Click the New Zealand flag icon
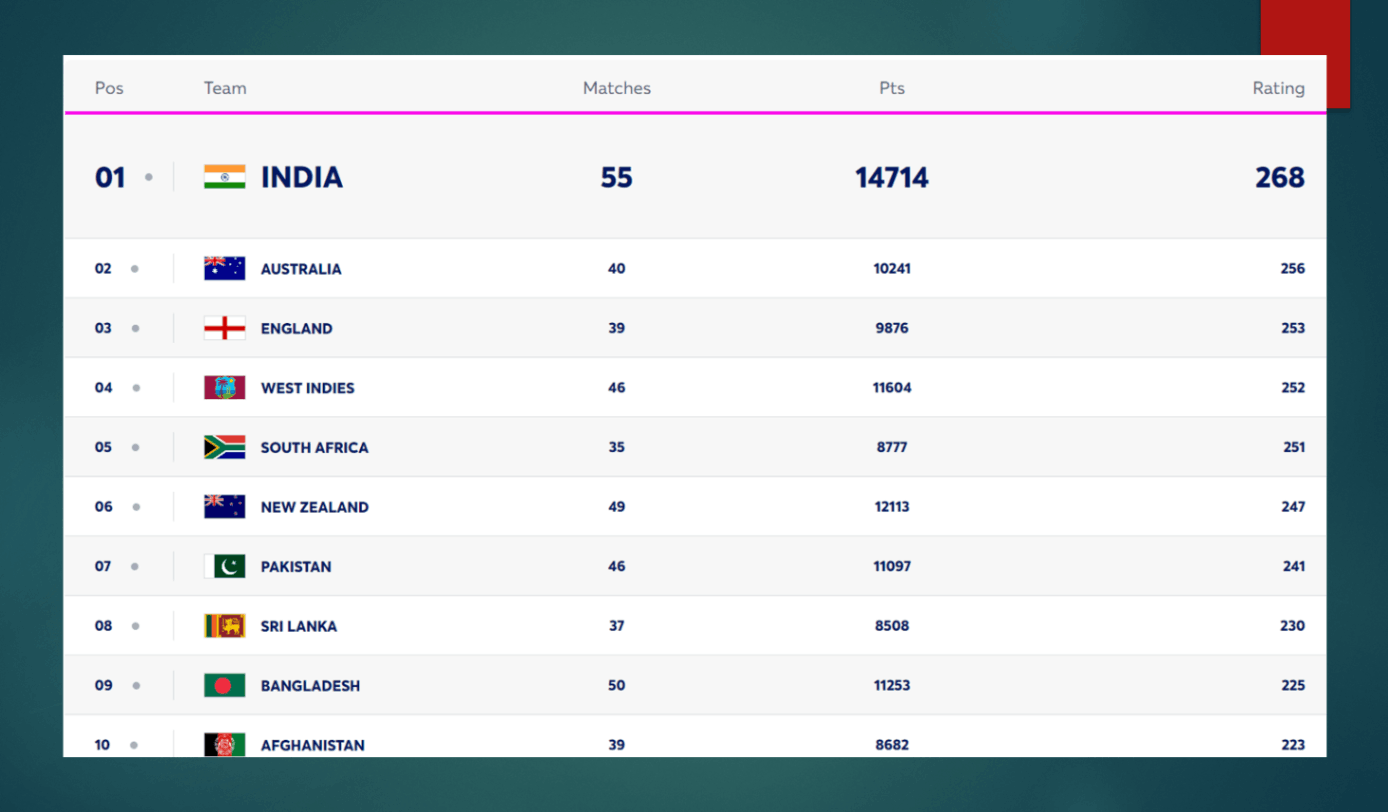Viewport: 1388px width, 812px height. pos(224,506)
